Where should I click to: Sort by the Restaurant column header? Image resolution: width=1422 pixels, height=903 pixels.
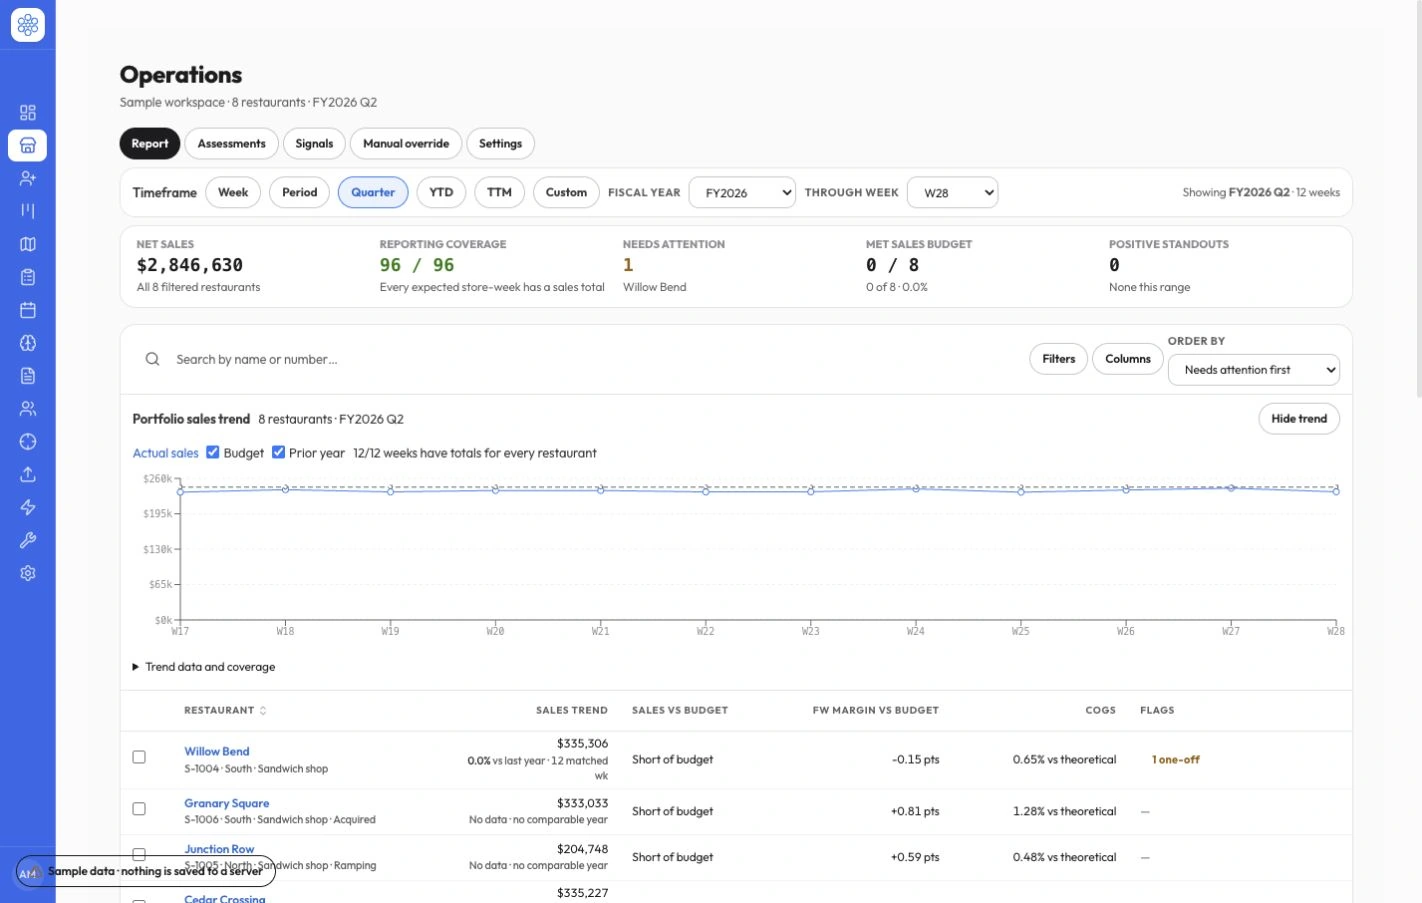coord(225,710)
